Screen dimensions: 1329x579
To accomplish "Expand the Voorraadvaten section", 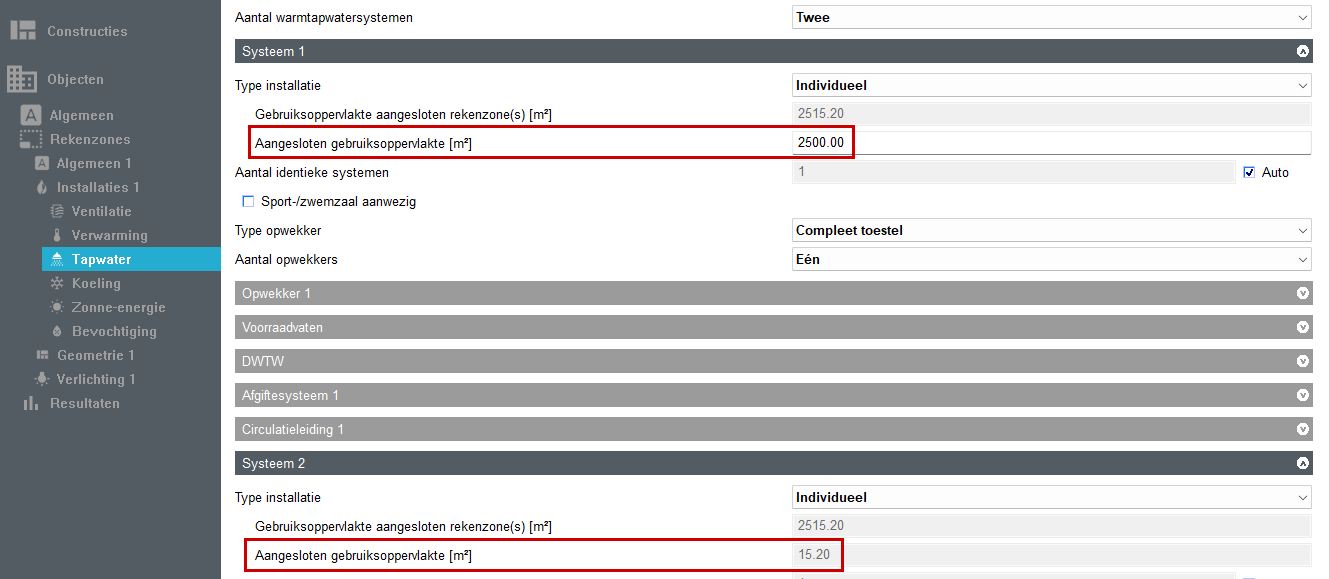I will 1302,327.
